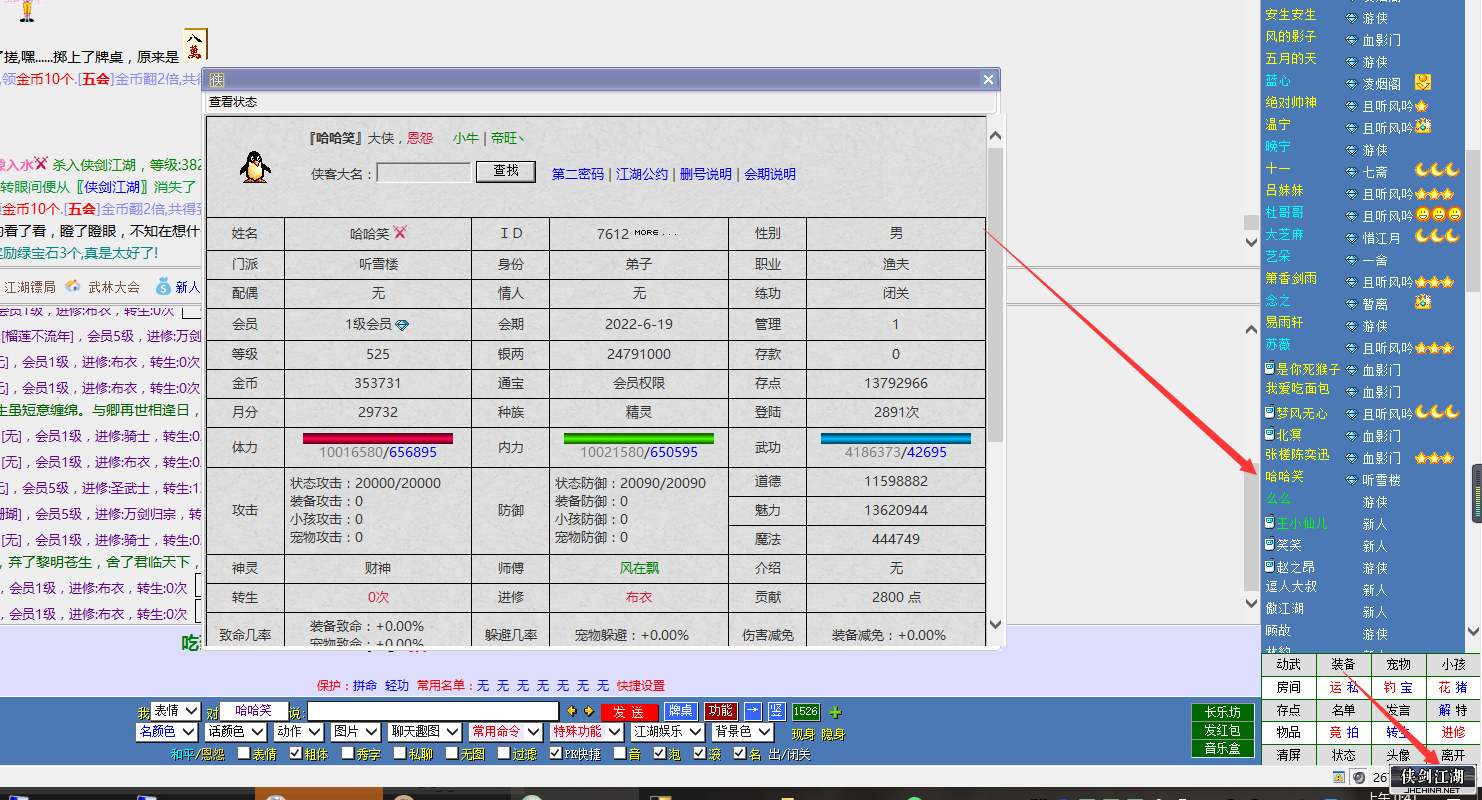The image size is (1482, 800).
Task: Click the red 发送 send button
Action: coord(629,712)
